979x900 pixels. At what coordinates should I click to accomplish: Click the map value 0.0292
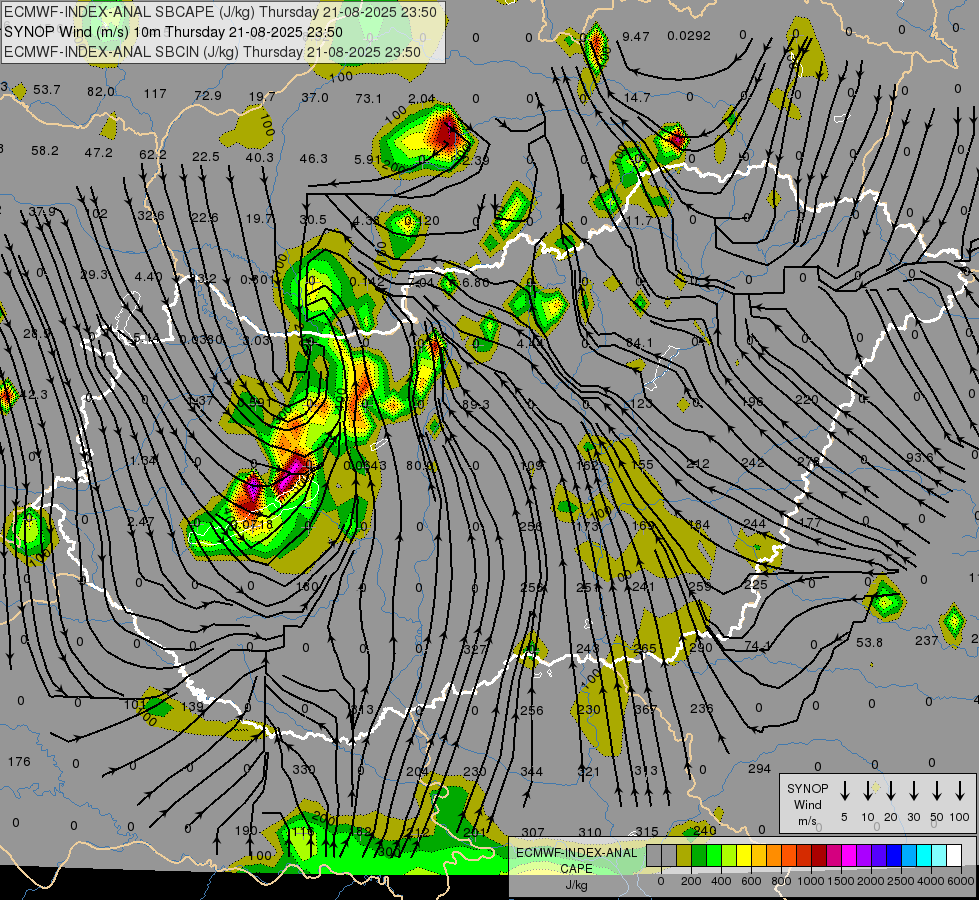point(689,36)
